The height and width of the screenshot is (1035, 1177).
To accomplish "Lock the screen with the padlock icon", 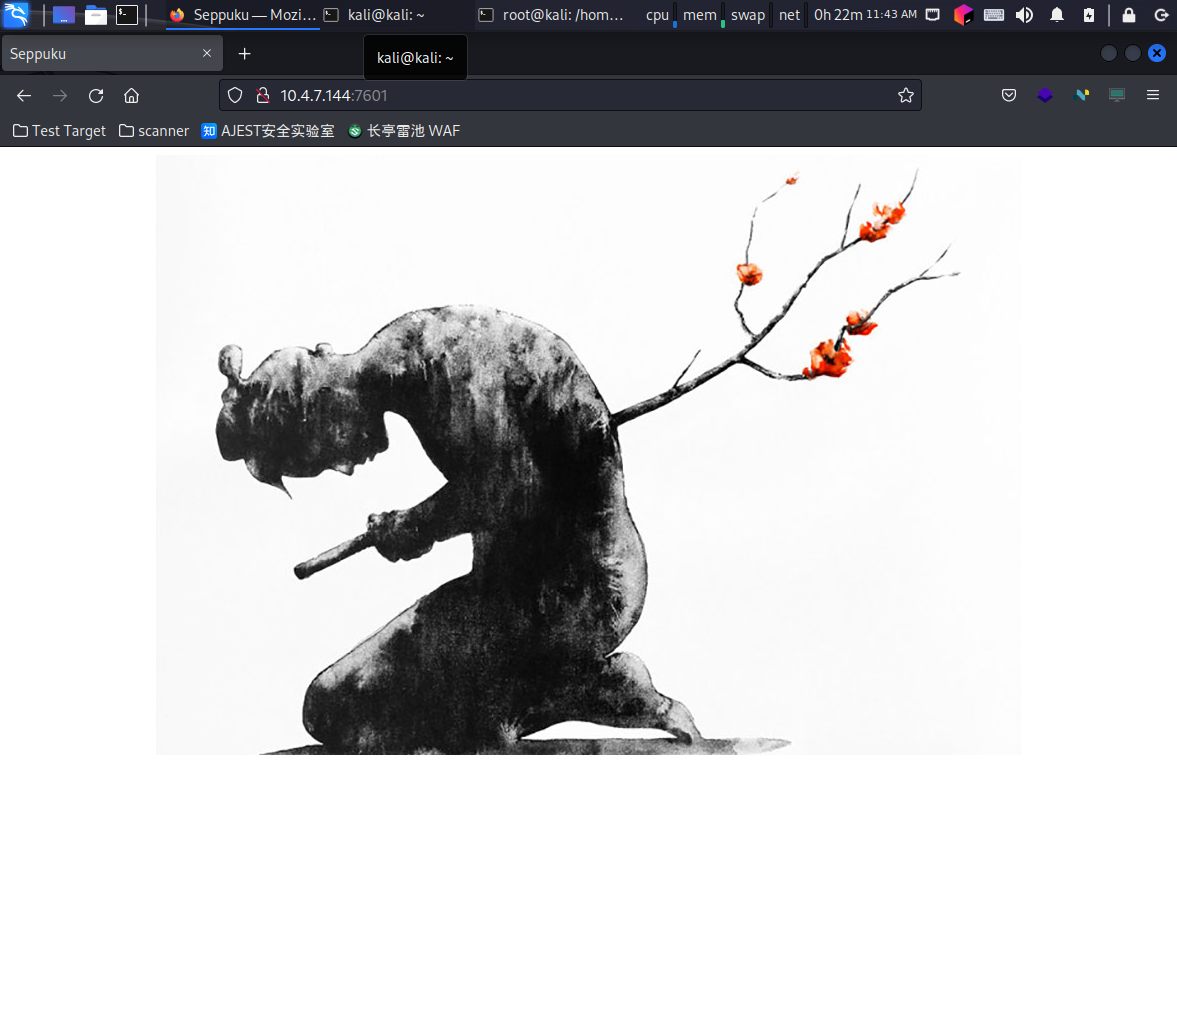I will pyautogui.click(x=1128, y=14).
